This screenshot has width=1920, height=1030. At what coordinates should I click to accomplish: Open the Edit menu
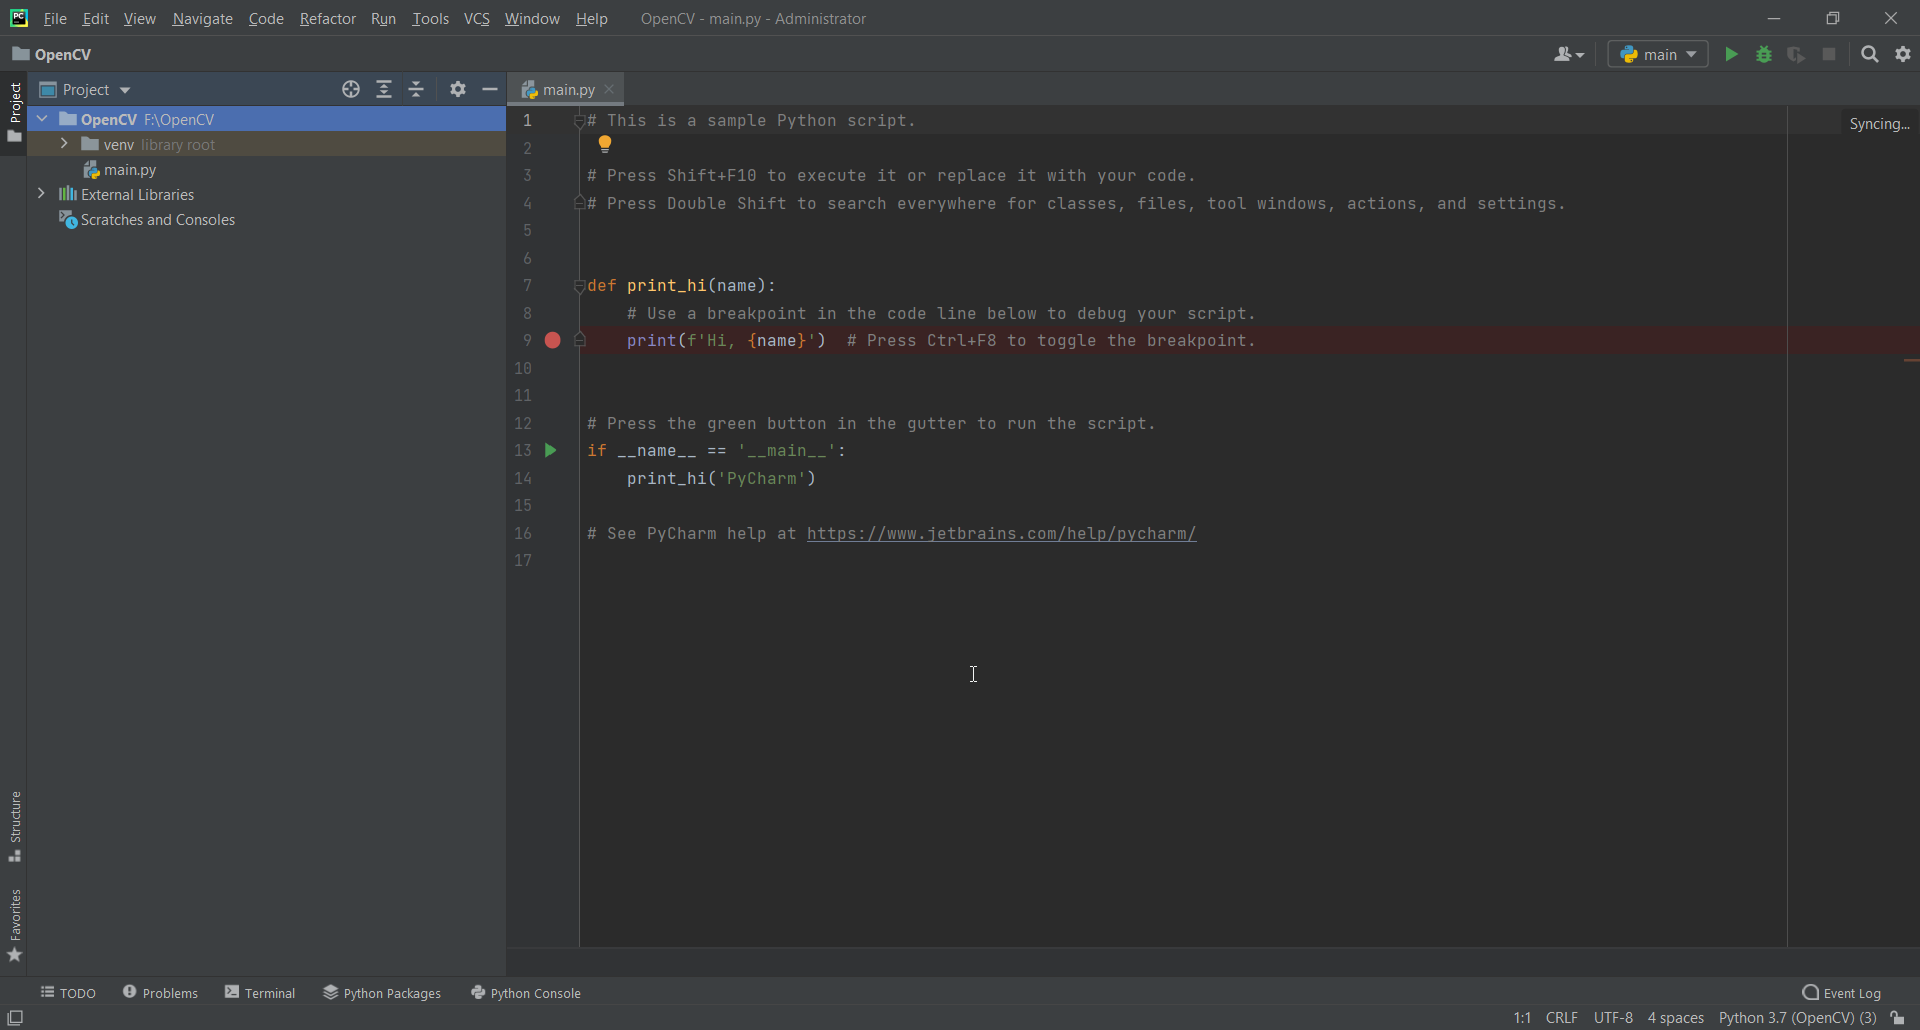tap(96, 19)
